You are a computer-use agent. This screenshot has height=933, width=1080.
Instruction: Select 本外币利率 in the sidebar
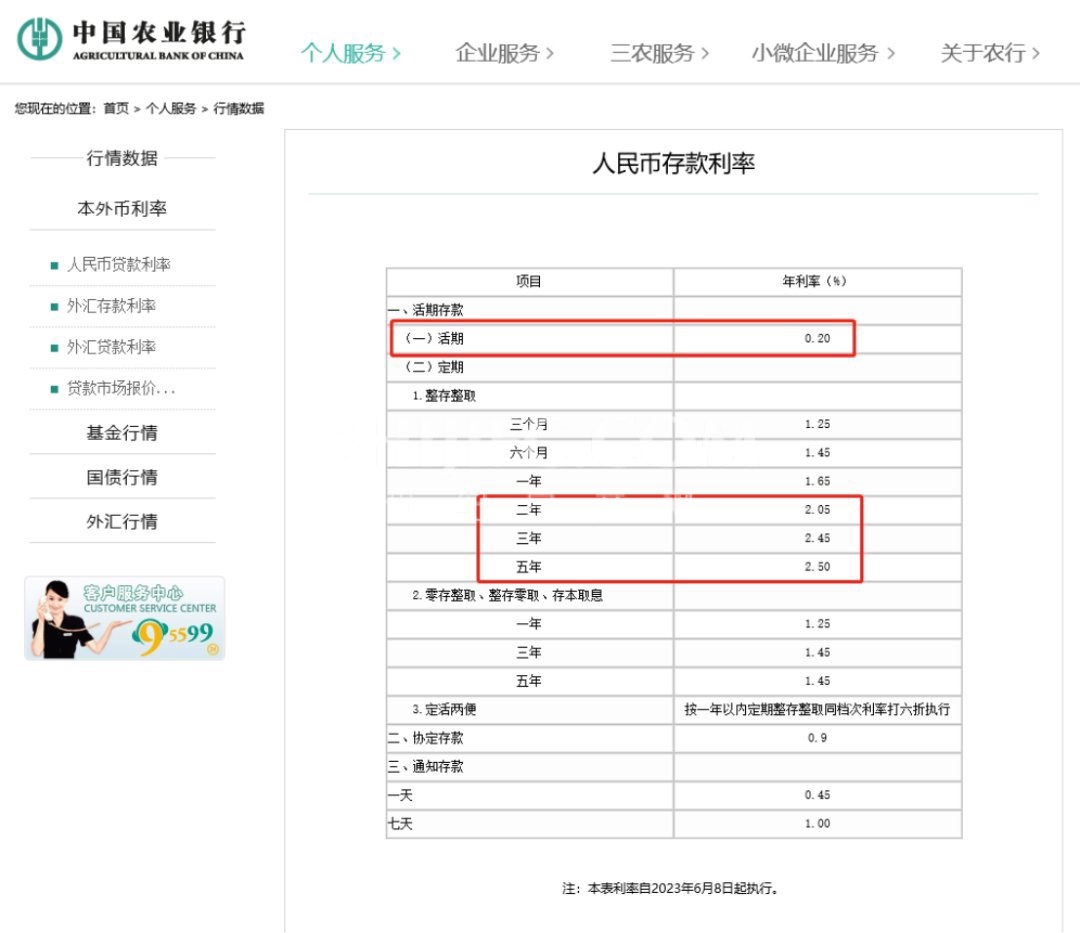click(122, 209)
